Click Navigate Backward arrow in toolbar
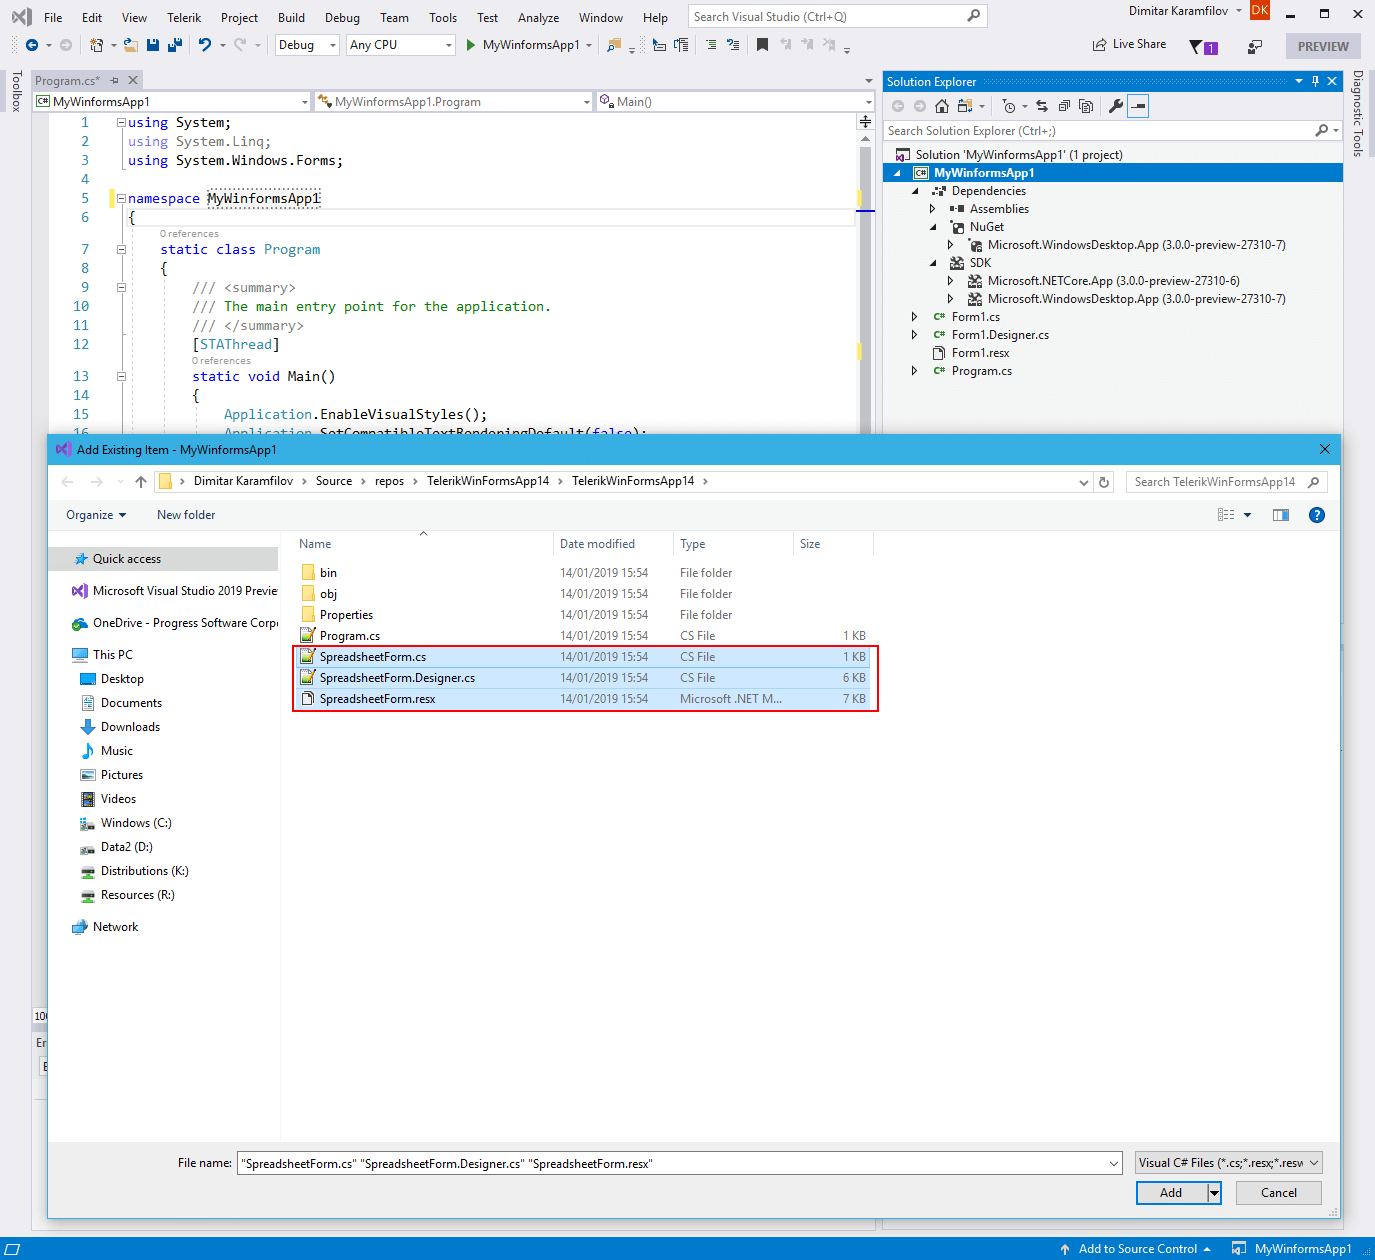 pyautogui.click(x=32, y=45)
